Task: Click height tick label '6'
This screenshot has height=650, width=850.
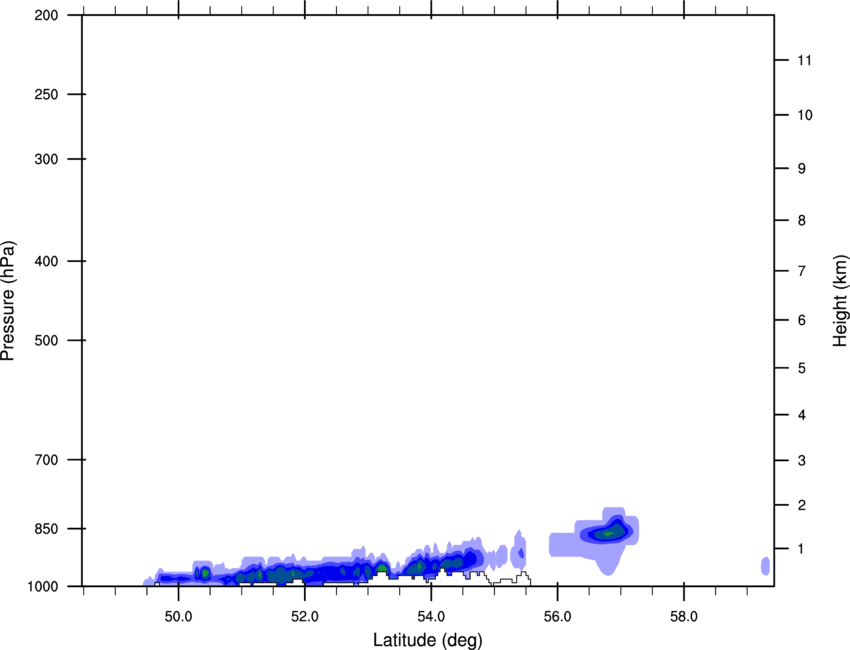Action: [802, 320]
